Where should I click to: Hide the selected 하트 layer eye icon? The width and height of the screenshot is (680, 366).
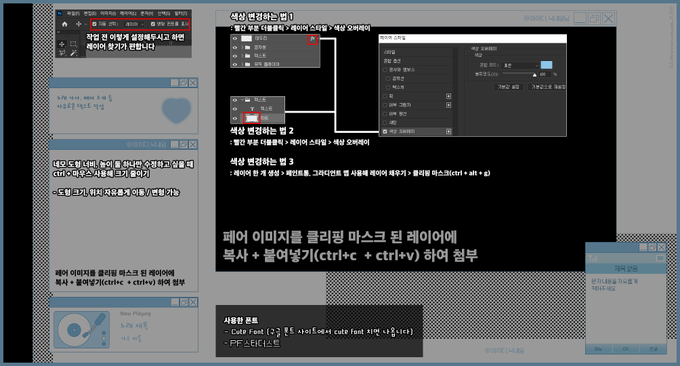pos(235,118)
